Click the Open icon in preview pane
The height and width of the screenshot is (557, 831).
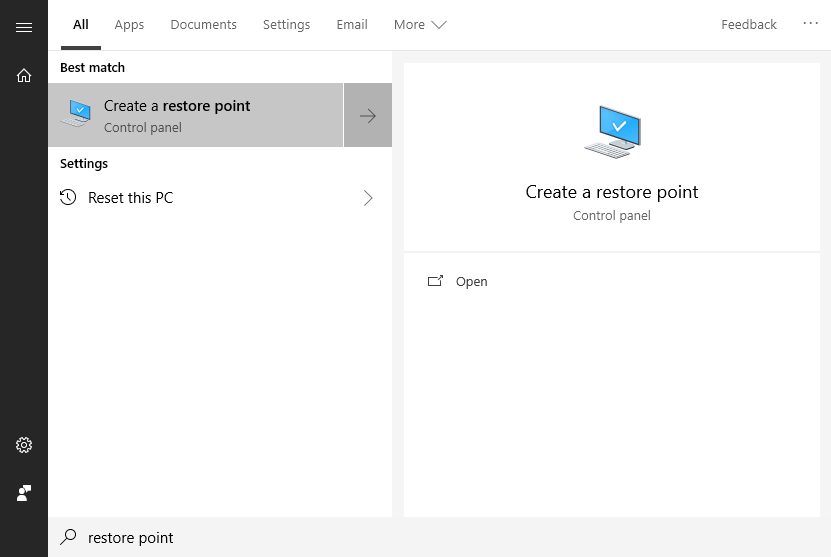435,281
